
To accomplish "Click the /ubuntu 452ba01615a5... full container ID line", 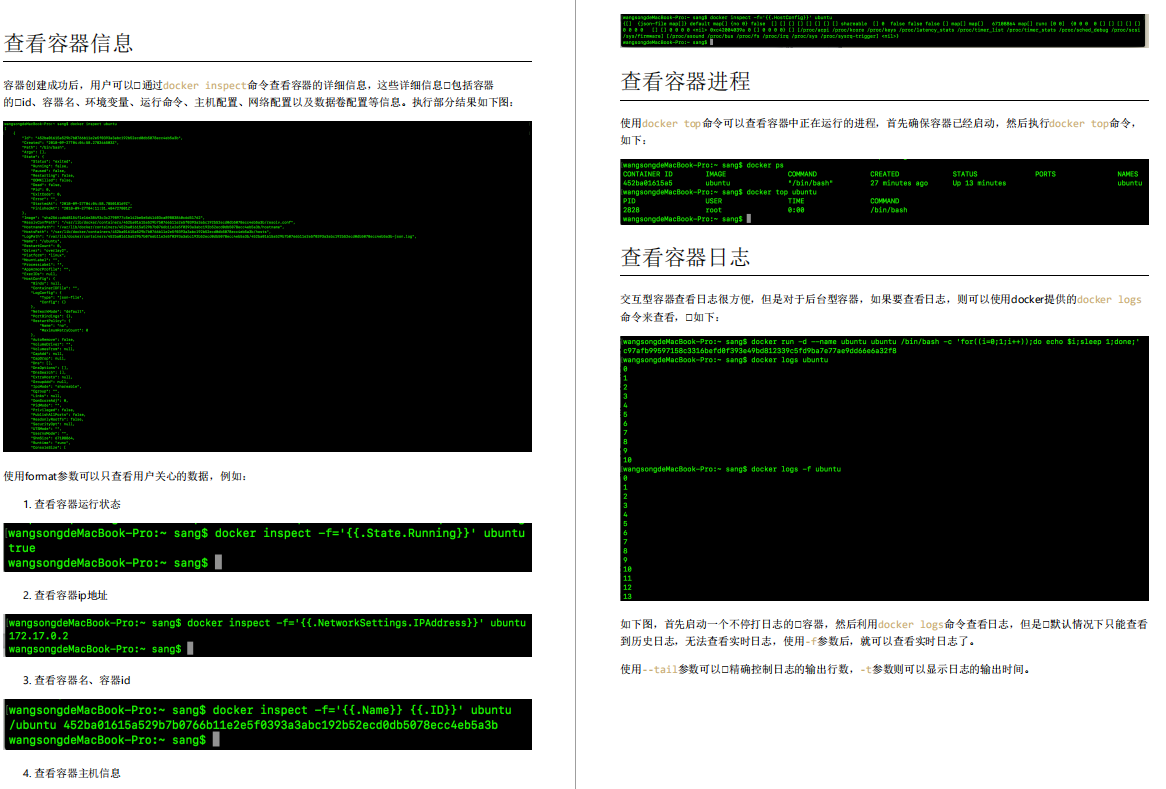I will [x=253, y=725].
